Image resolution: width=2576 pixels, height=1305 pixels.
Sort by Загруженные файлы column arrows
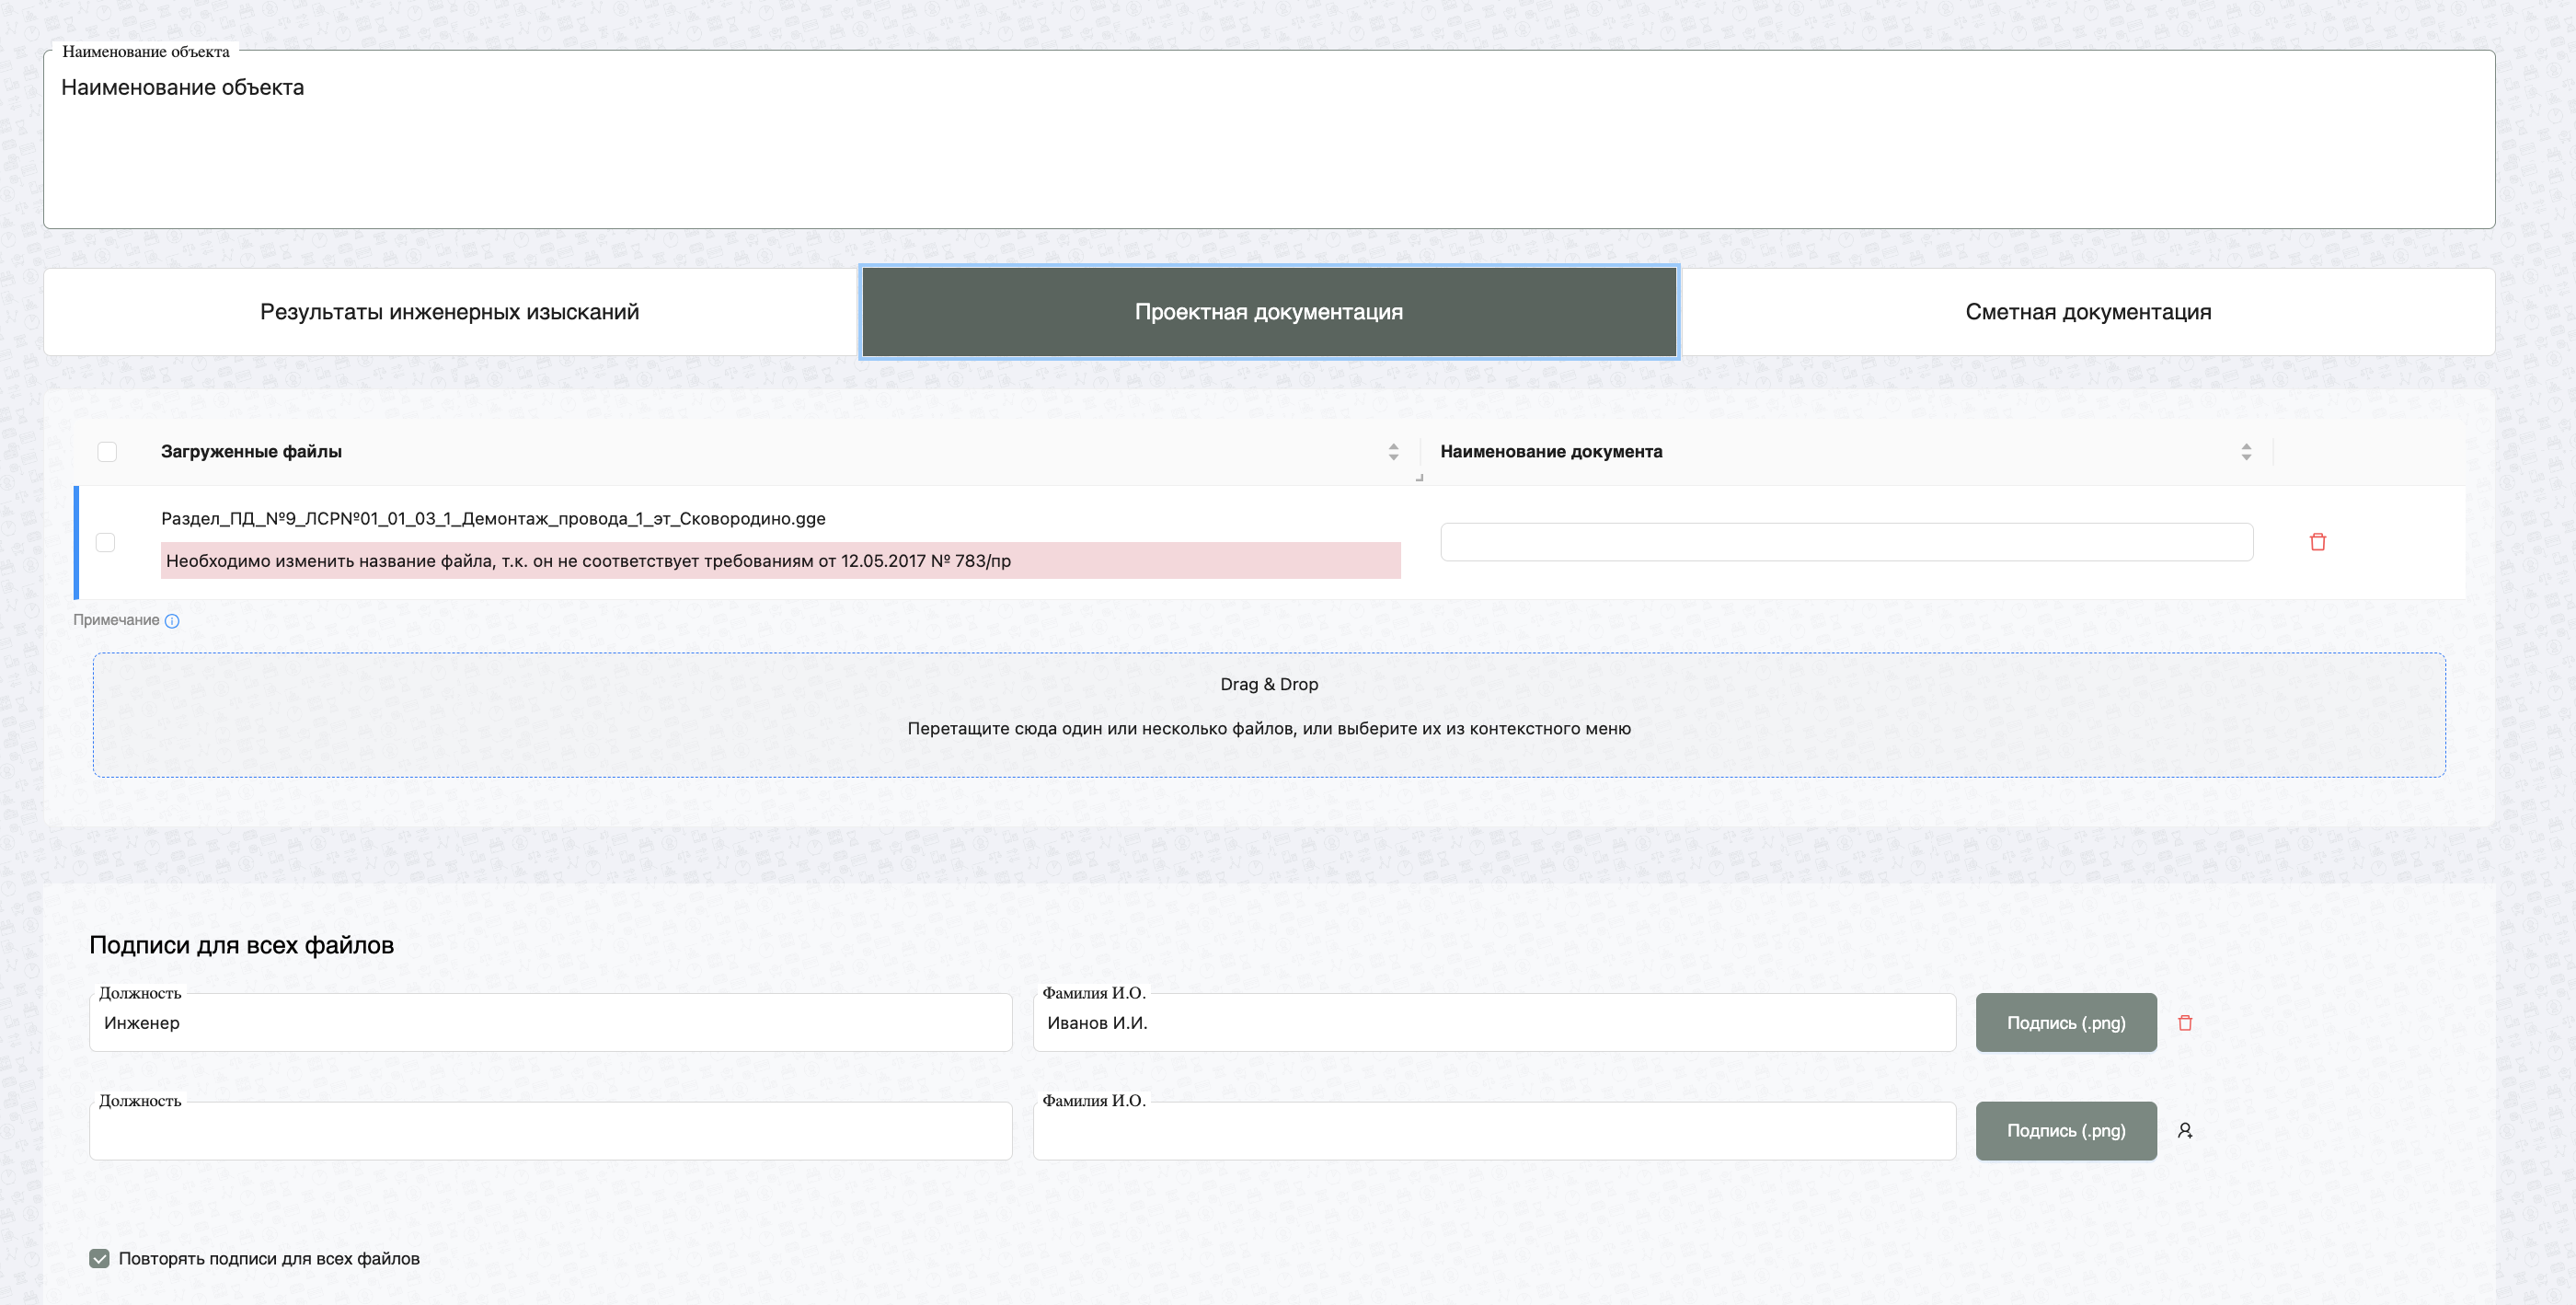coord(1393,452)
